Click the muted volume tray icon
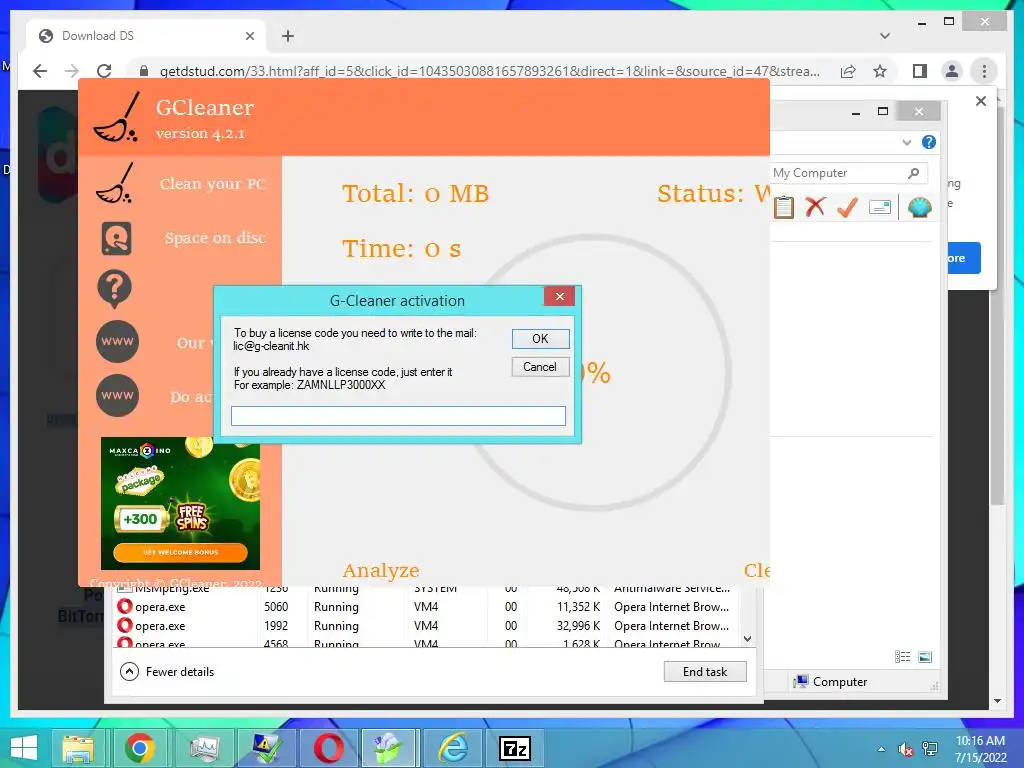This screenshot has width=1024, height=768. 905,749
